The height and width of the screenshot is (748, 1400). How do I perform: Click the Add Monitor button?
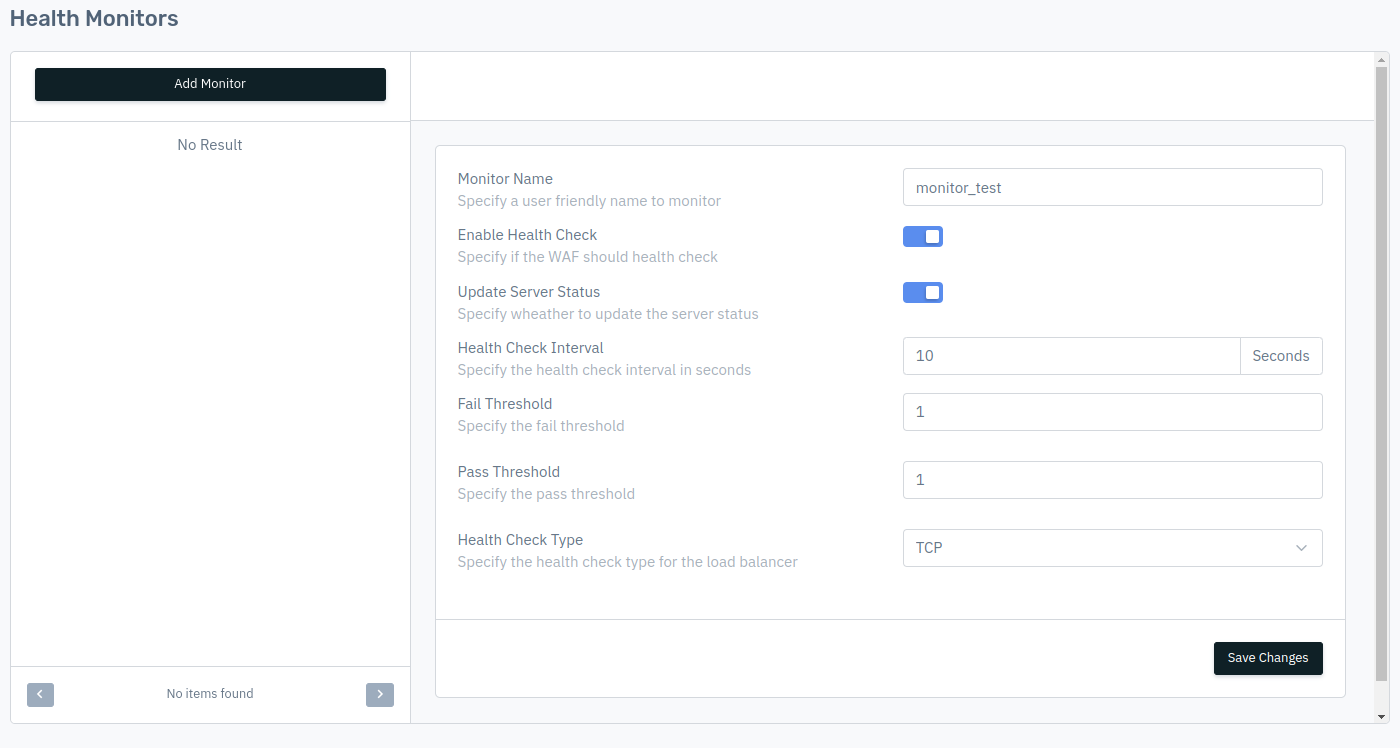pos(210,84)
